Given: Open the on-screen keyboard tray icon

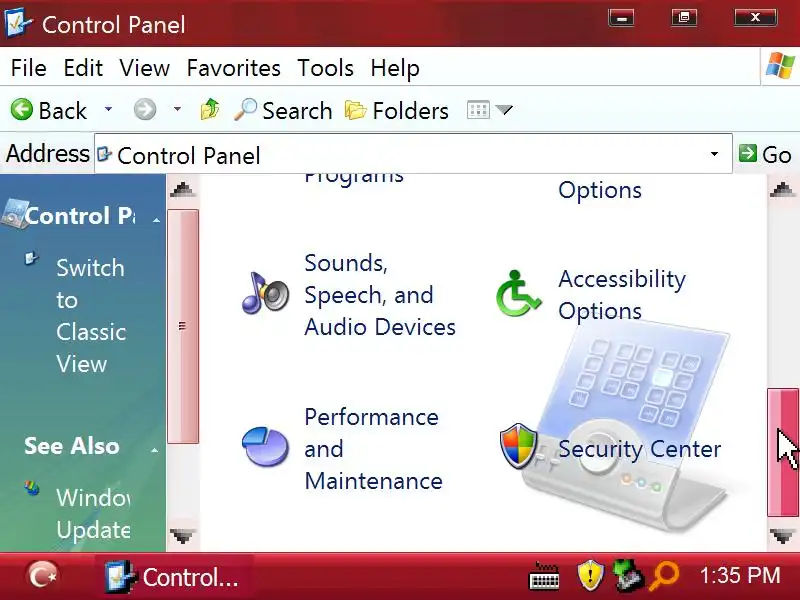Looking at the screenshot, I should 544,577.
